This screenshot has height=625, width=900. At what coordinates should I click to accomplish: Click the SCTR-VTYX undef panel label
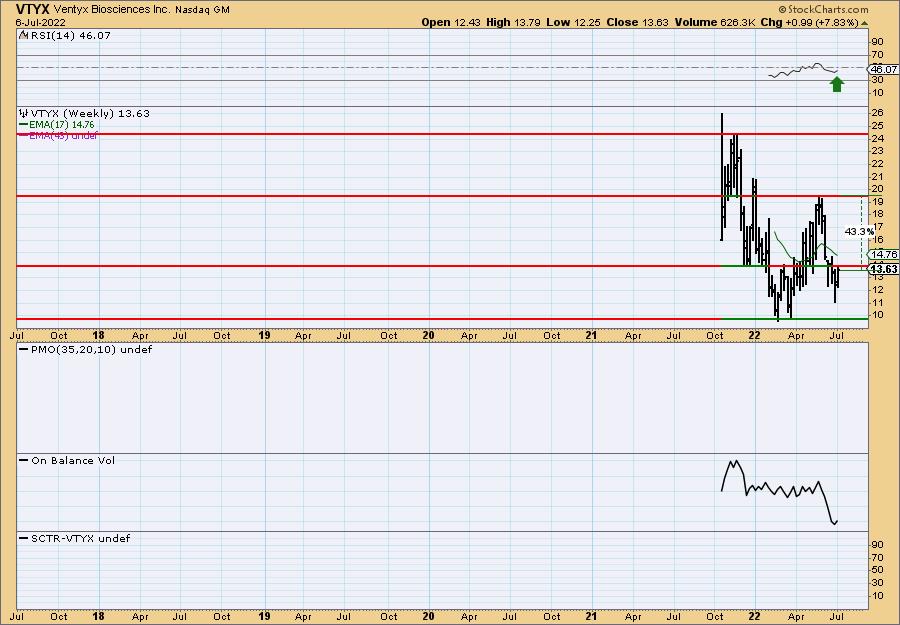(80, 538)
